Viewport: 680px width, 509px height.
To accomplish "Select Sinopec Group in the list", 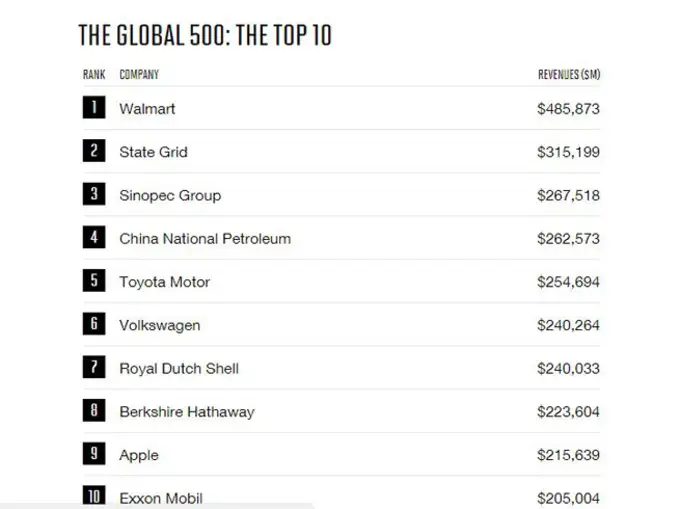I will coord(170,195).
